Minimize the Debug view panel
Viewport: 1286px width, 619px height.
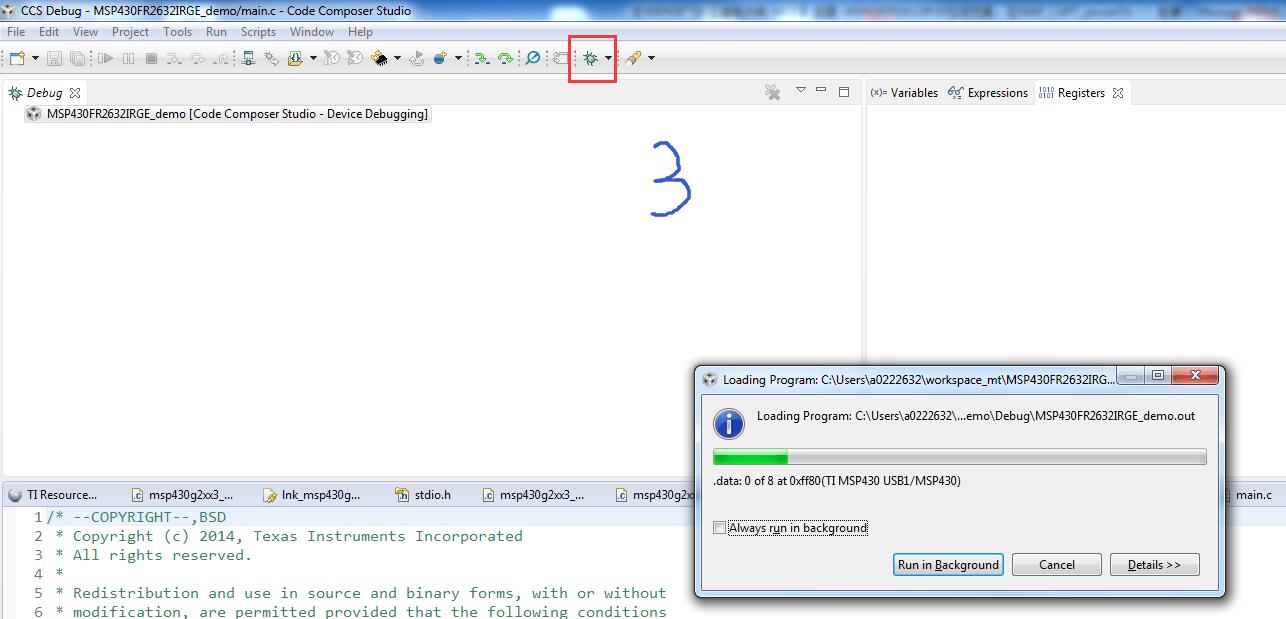click(x=821, y=90)
